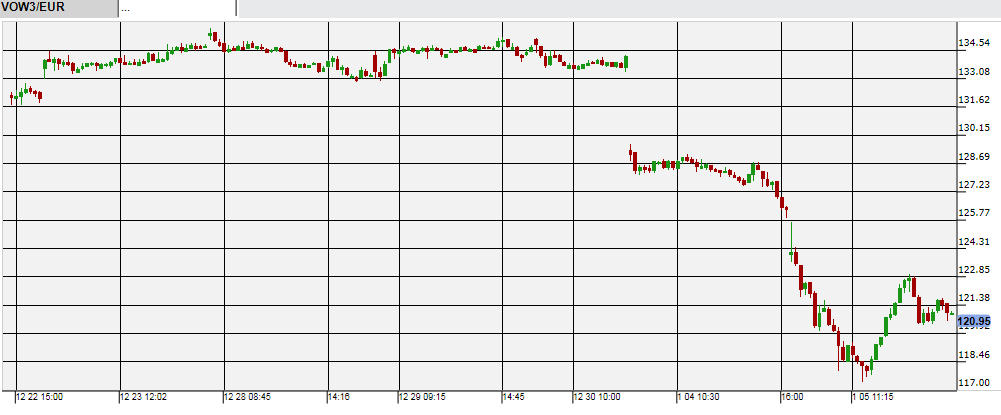The height and width of the screenshot is (415, 1001).
Task: Click the 12 22 15:00 time label
Action: (40, 397)
